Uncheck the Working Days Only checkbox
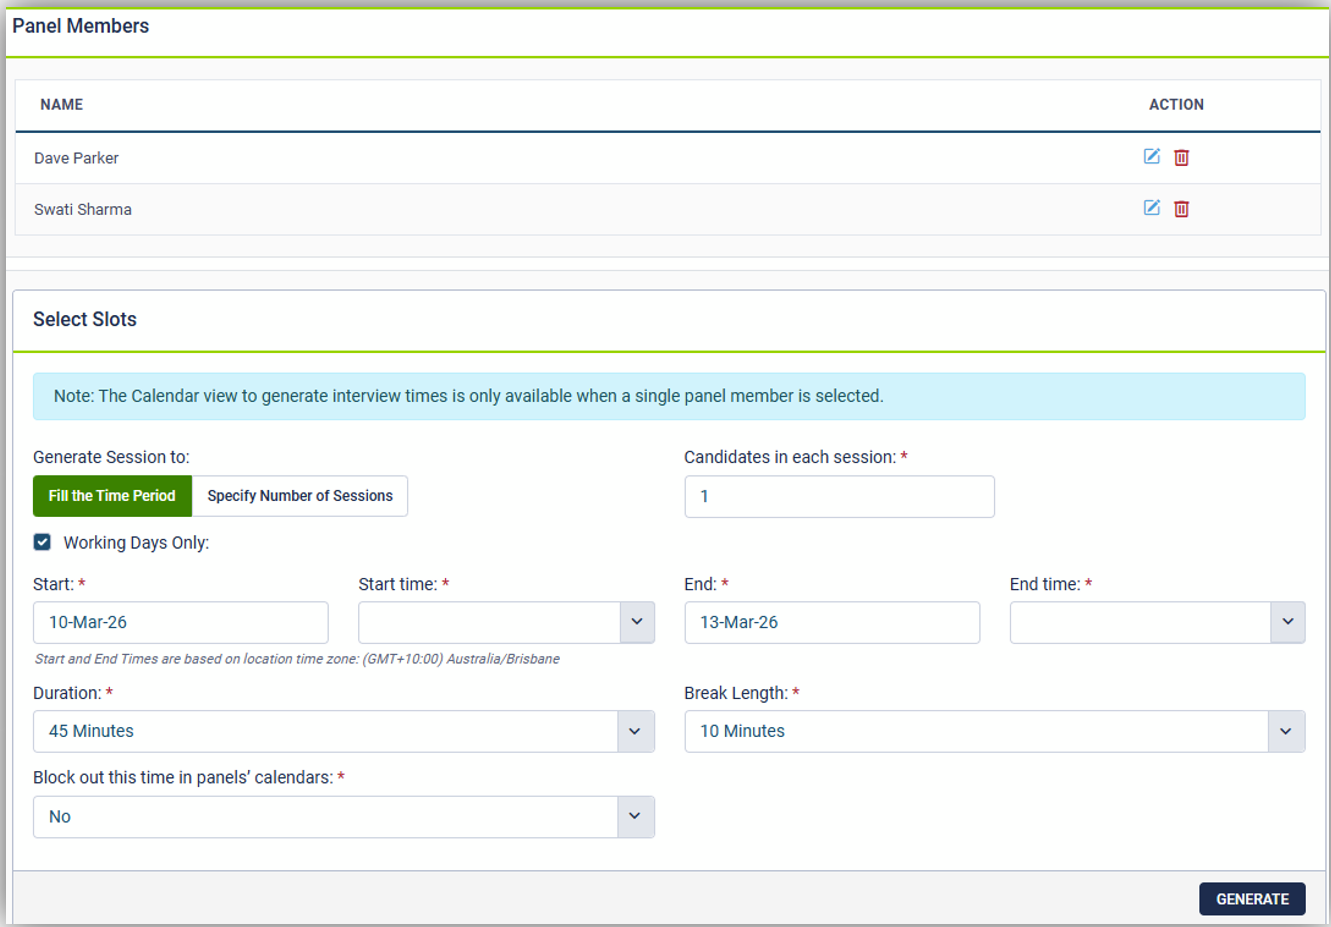Screen dimensions: 1331x927 point(42,542)
